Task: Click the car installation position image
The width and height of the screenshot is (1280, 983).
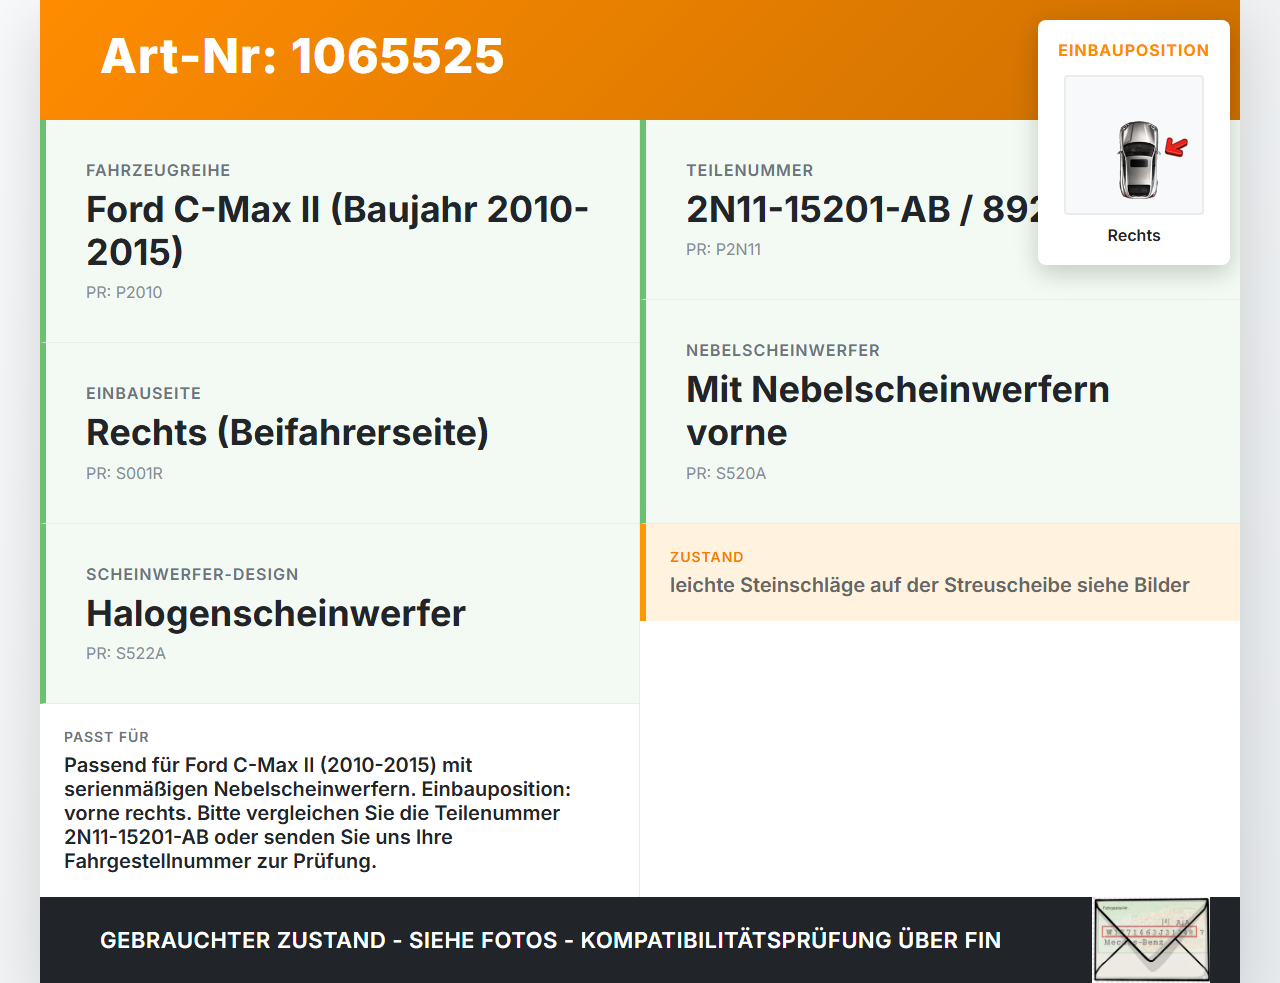Action: tap(1134, 145)
